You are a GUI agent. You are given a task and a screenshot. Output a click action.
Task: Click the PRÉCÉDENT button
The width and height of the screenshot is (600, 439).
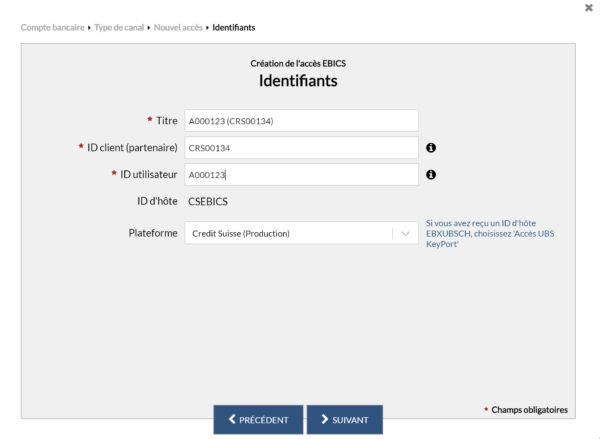coord(258,419)
